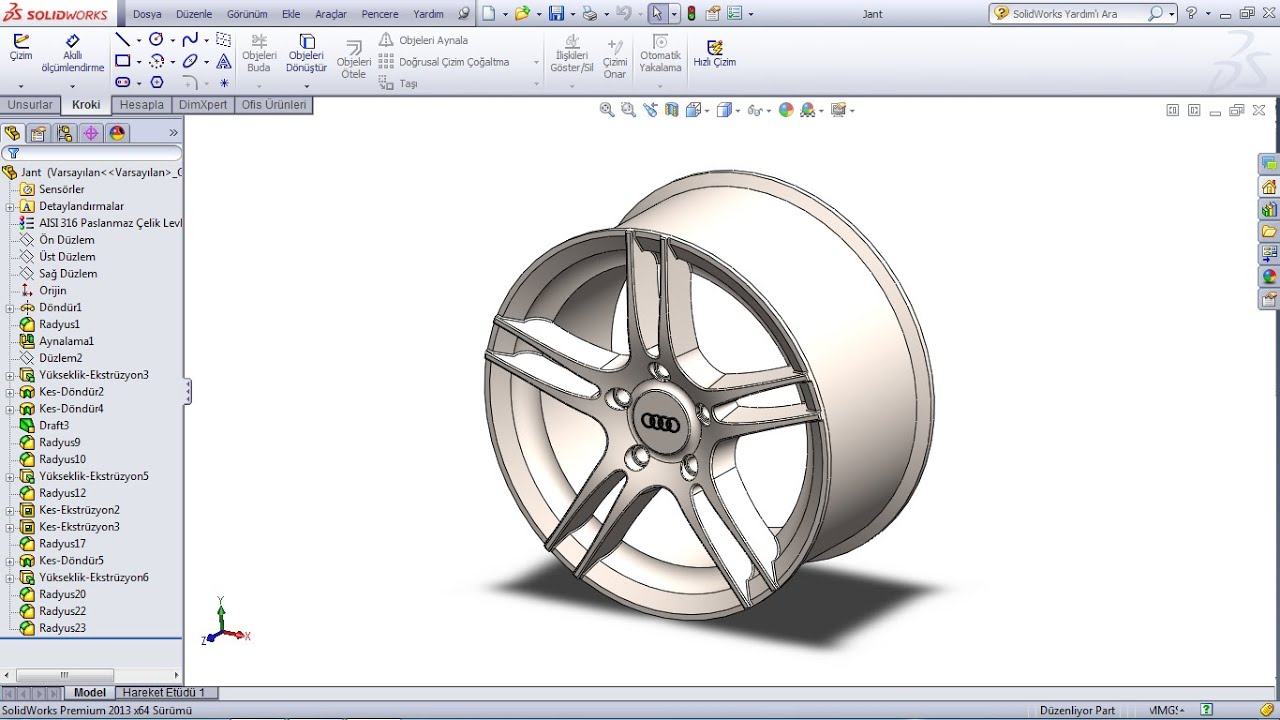The image size is (1280, 720).
Task: Click the feature tree filter field
Action: [x=92, y=153]
